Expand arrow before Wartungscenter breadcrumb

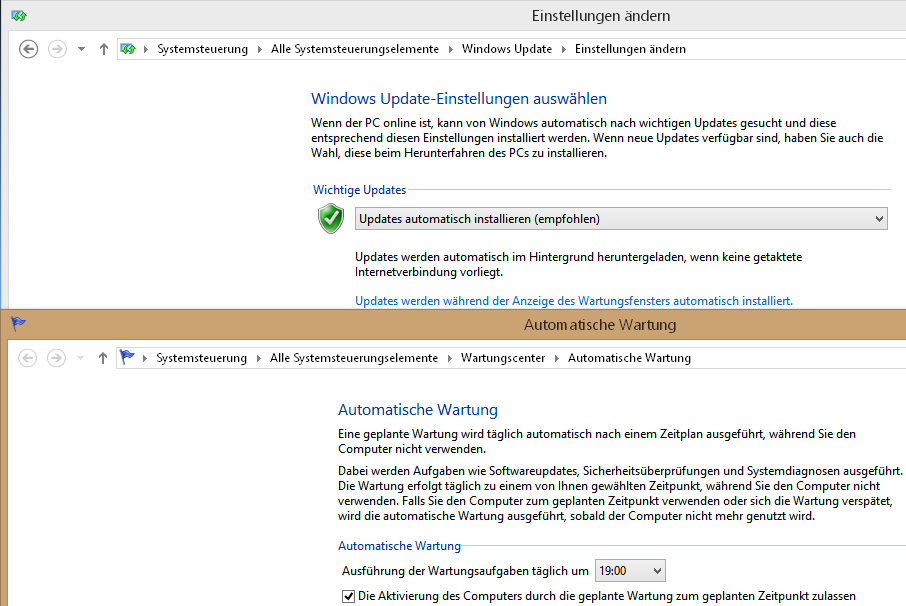point(450,359)
